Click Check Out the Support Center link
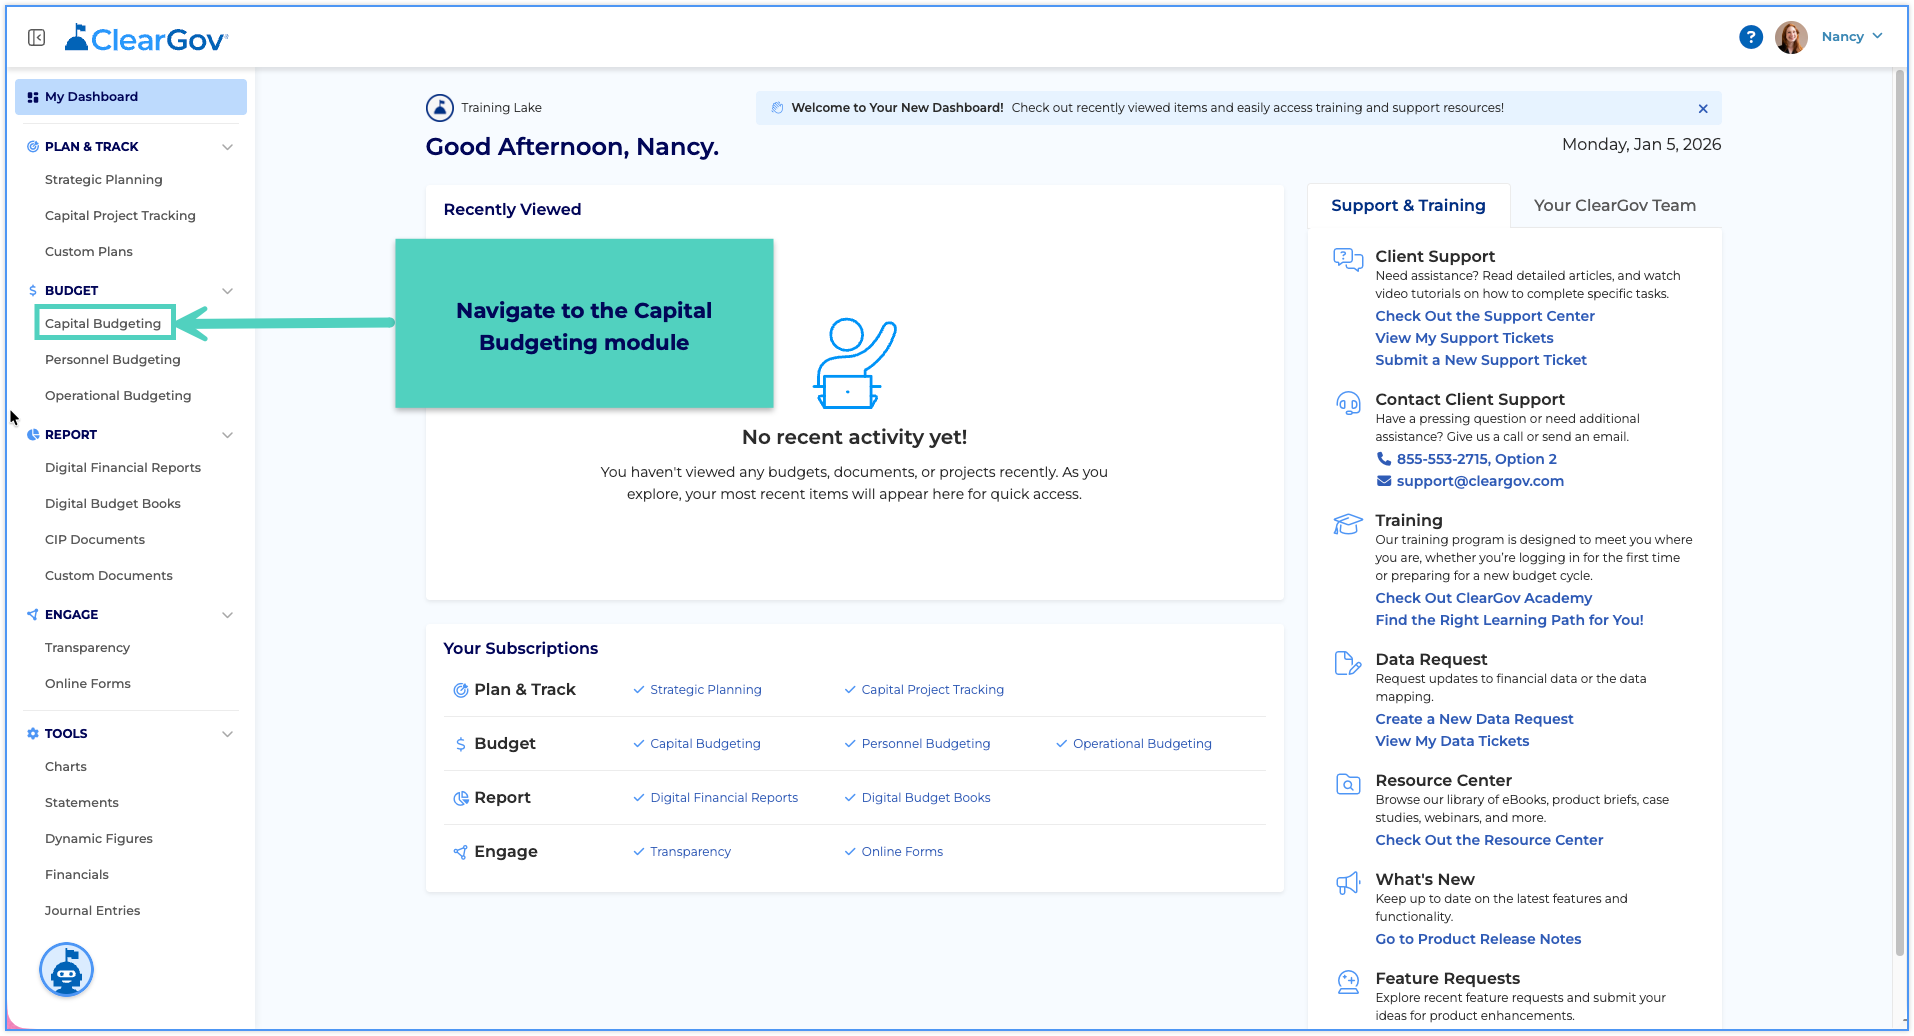Image resolution: width=1914 pixels, height=1036 pixels. (1484, 316)
